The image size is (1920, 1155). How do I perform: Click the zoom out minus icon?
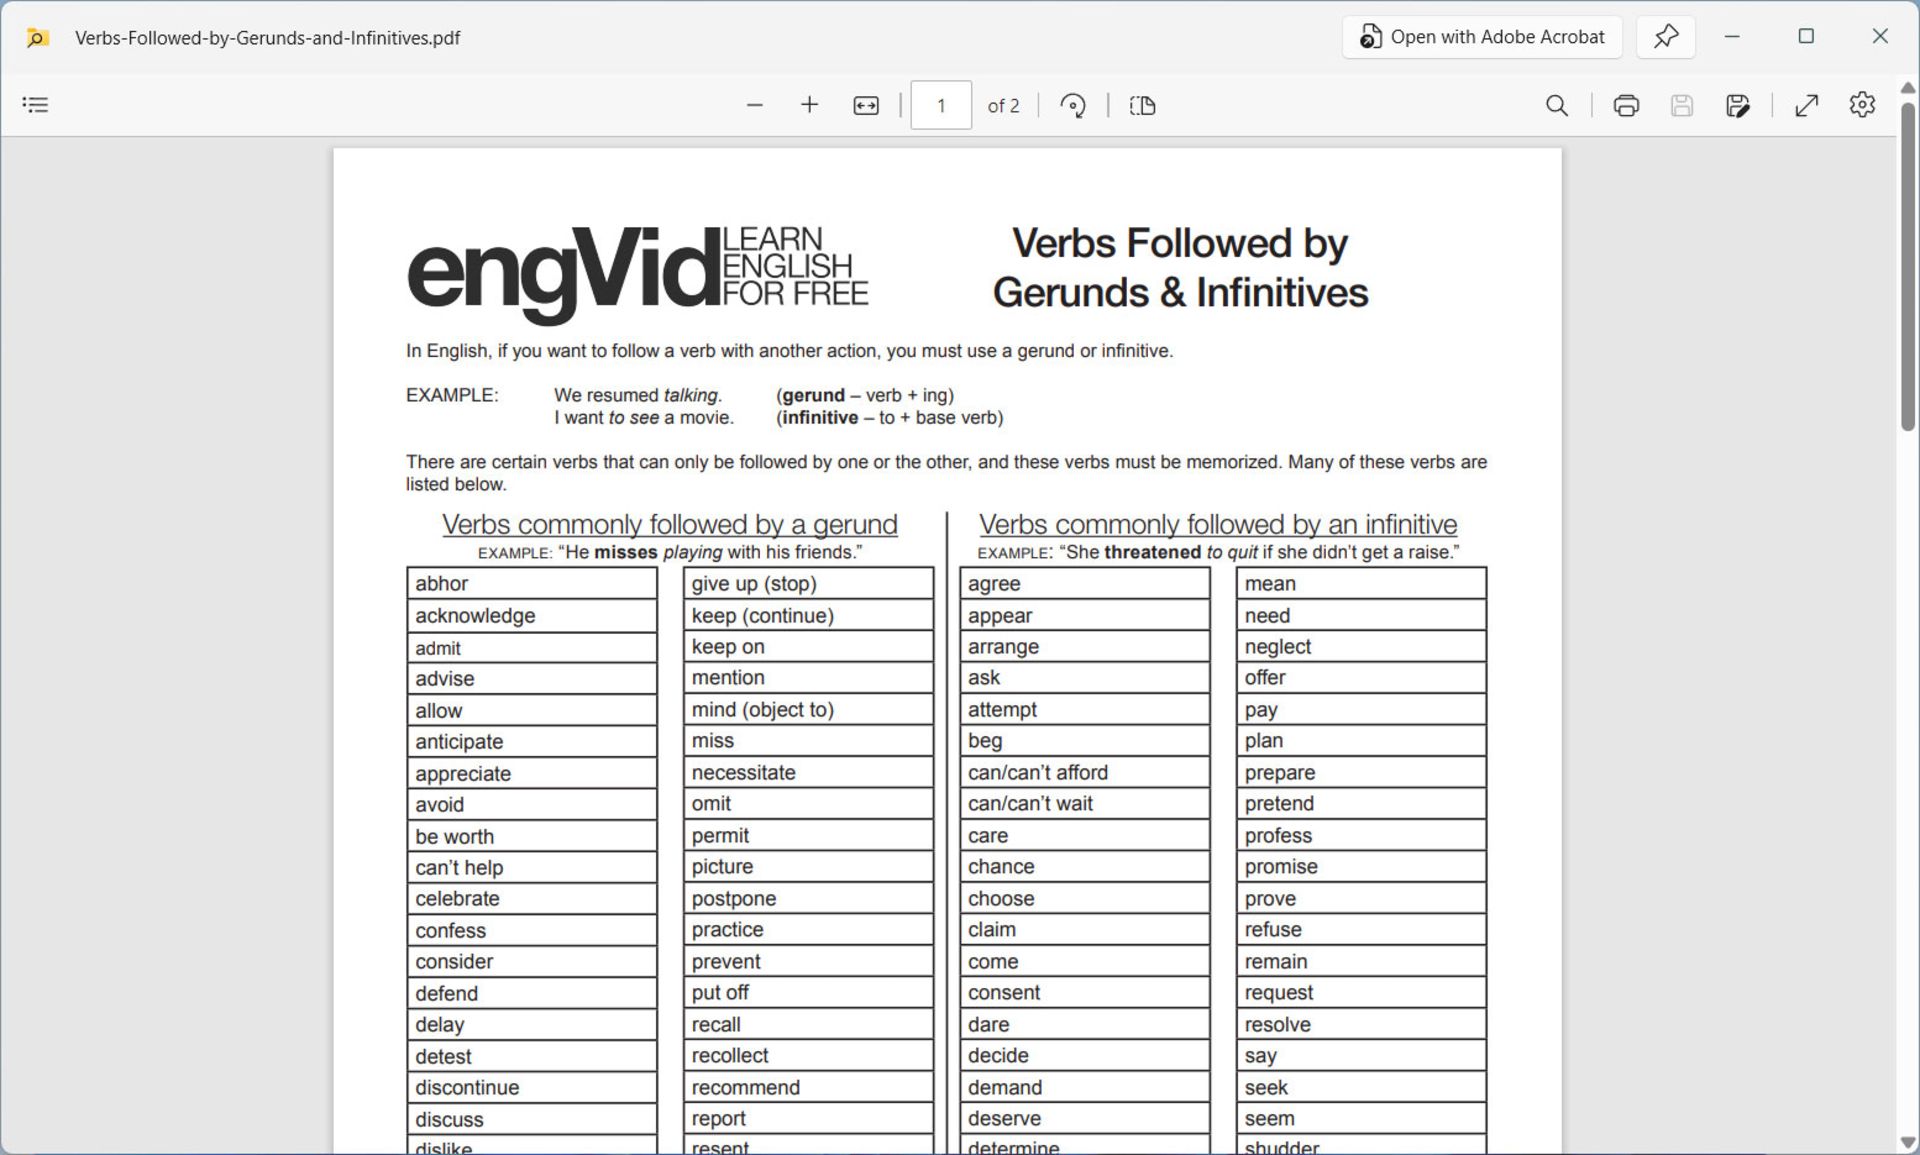click(752, 106)
